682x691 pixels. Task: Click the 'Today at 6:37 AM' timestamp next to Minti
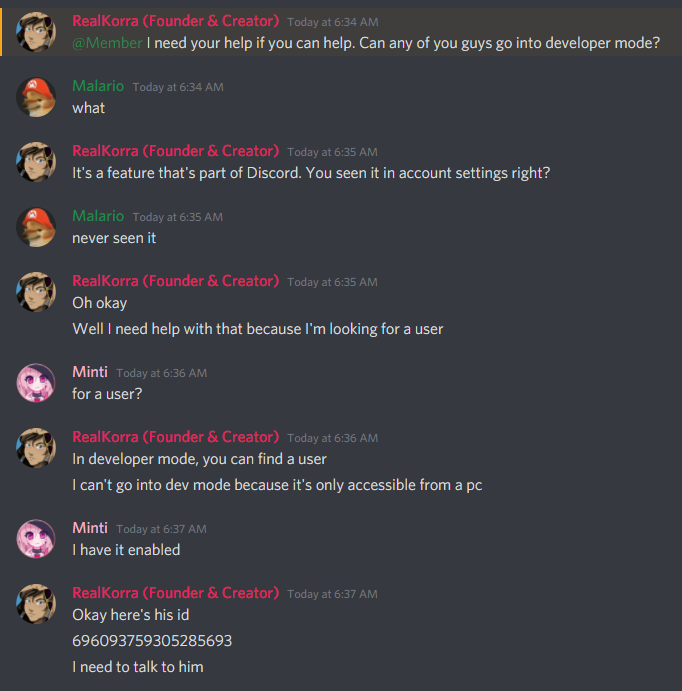161,529
